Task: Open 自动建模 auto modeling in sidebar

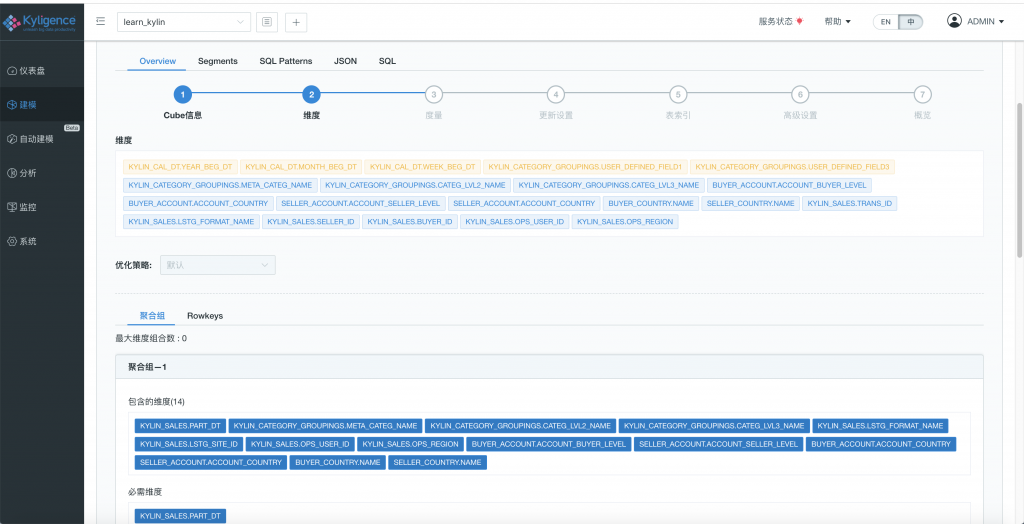Action: coord(36,139)
